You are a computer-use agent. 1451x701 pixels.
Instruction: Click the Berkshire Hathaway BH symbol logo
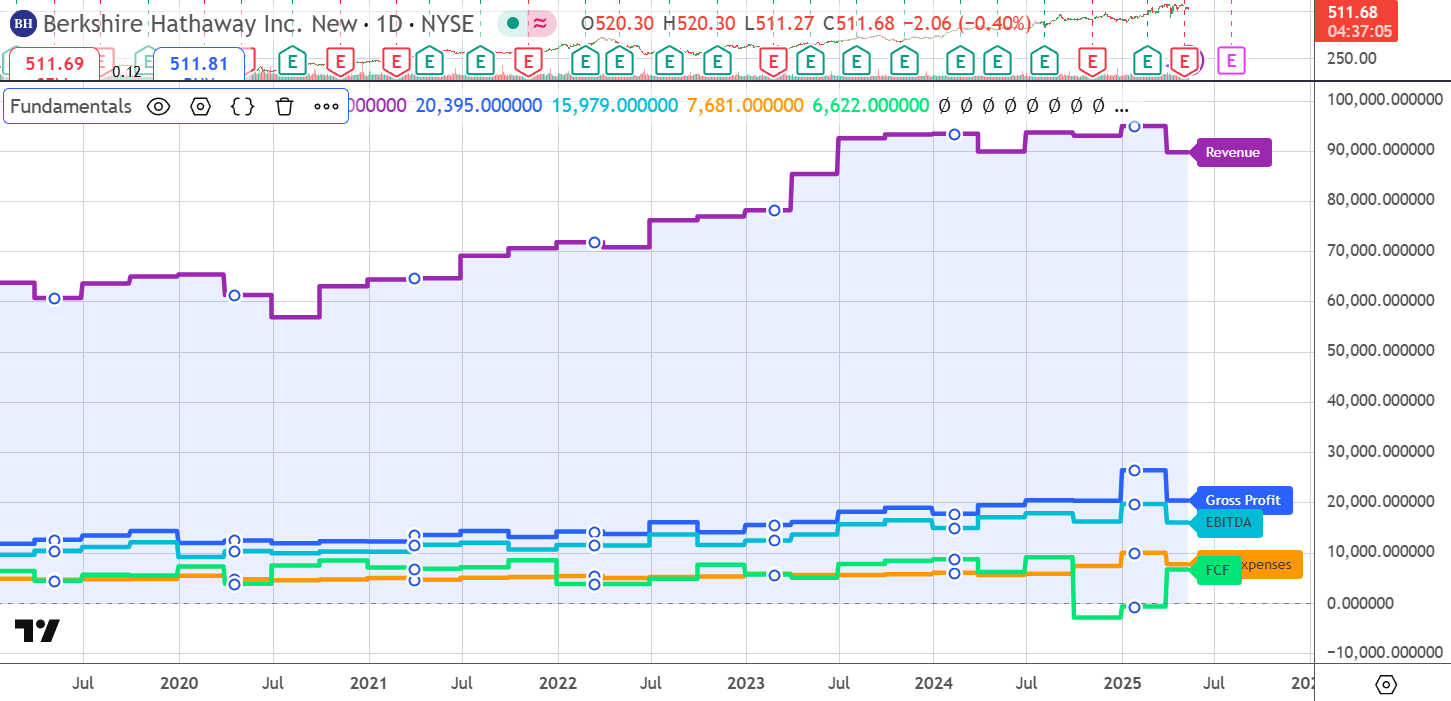point(24,22)
